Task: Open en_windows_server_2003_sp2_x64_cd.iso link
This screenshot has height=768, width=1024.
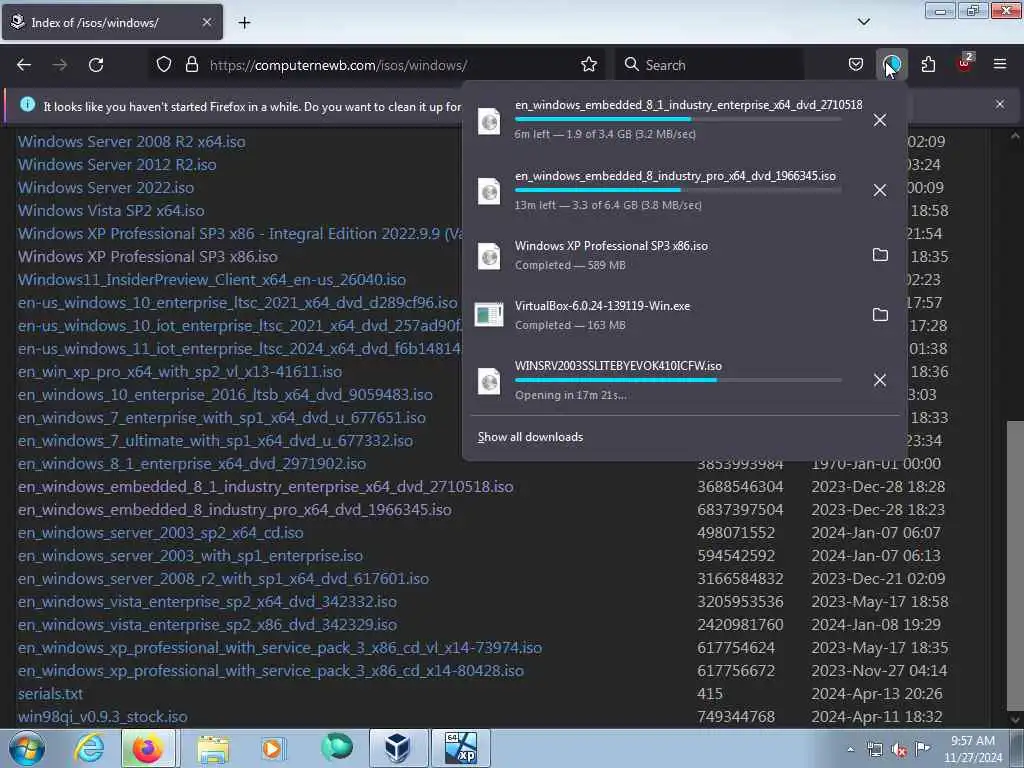Action: (x=161, y=533)
